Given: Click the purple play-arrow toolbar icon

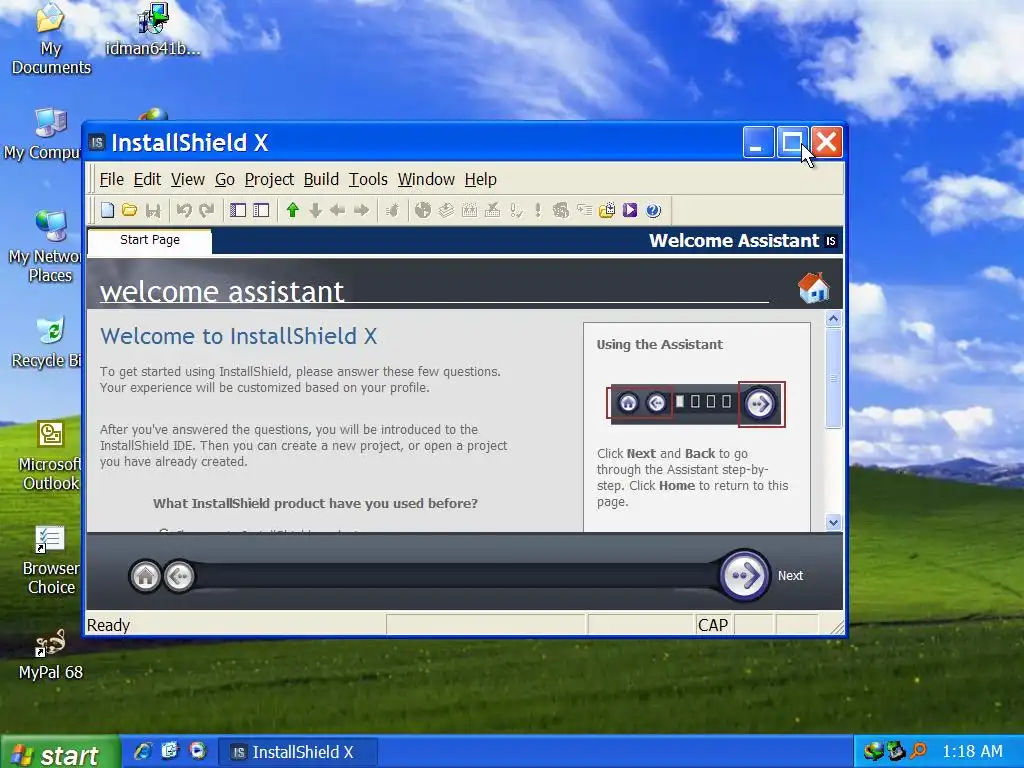Looking at the screenshot, I should tap(630, 210).
